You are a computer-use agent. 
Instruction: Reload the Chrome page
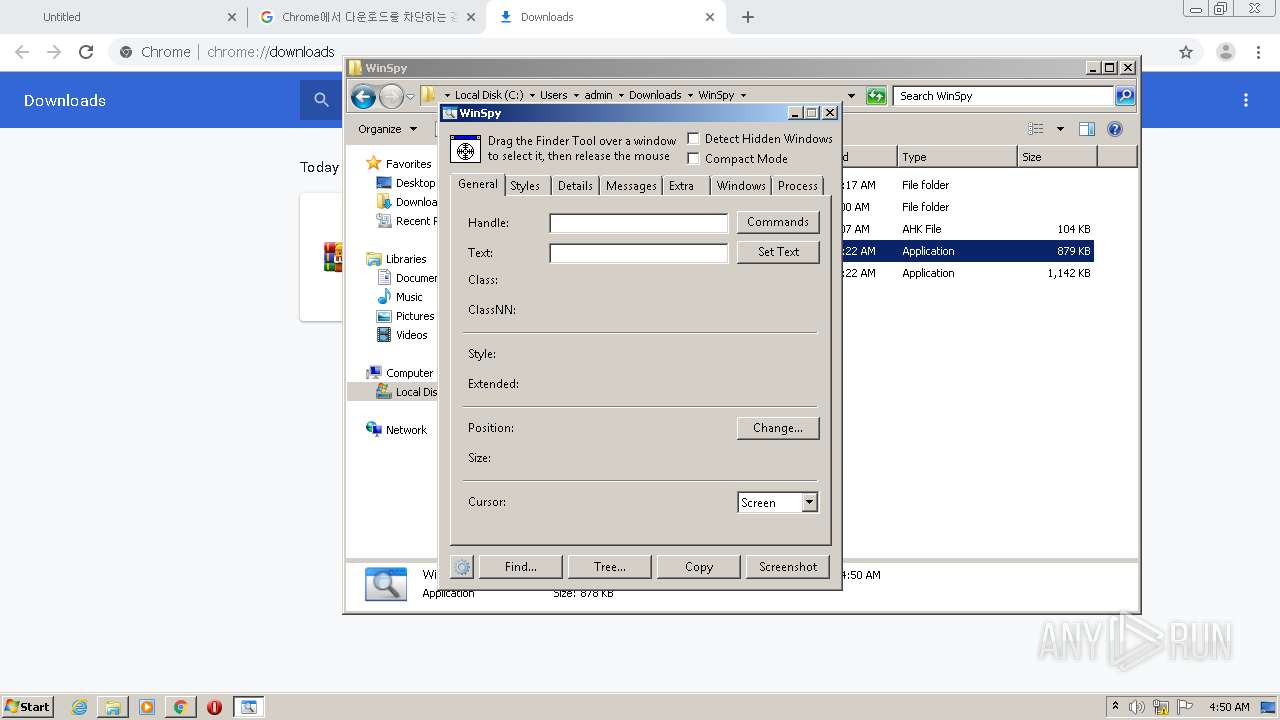(x=86, y=52)
